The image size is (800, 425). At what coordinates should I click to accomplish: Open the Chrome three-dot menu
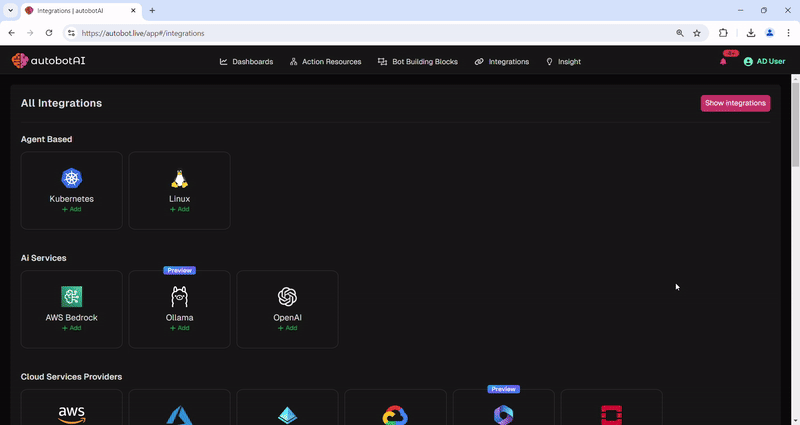pyautogui.click(x=788, y=33)
